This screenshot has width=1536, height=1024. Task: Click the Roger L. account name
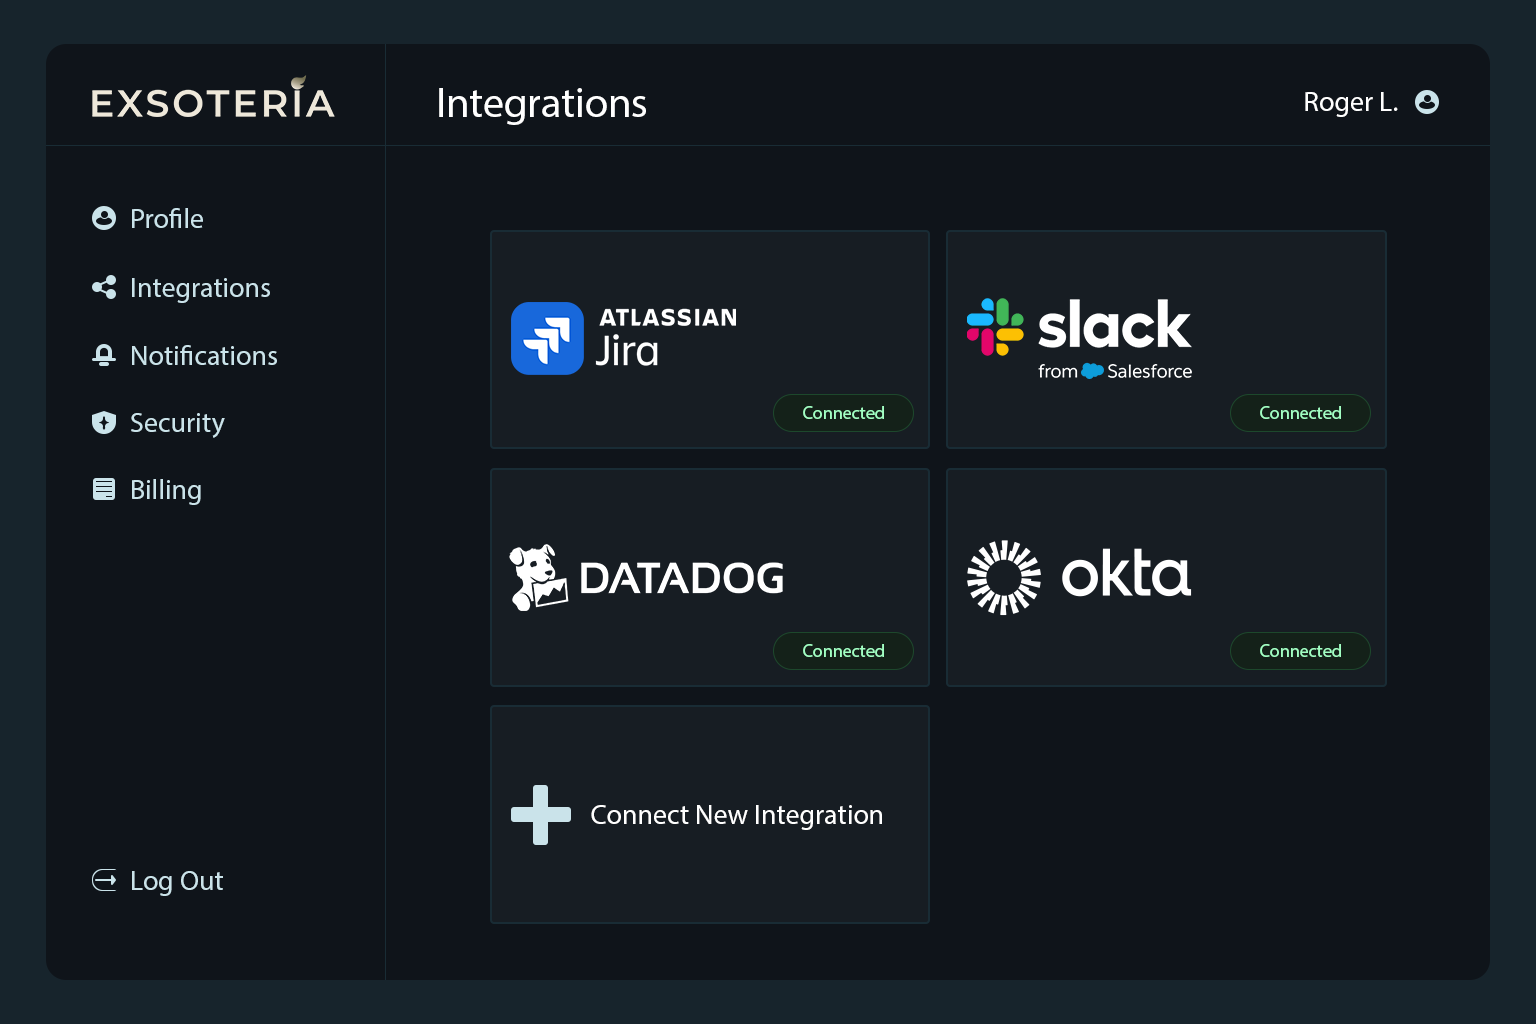coord(1350,102)
